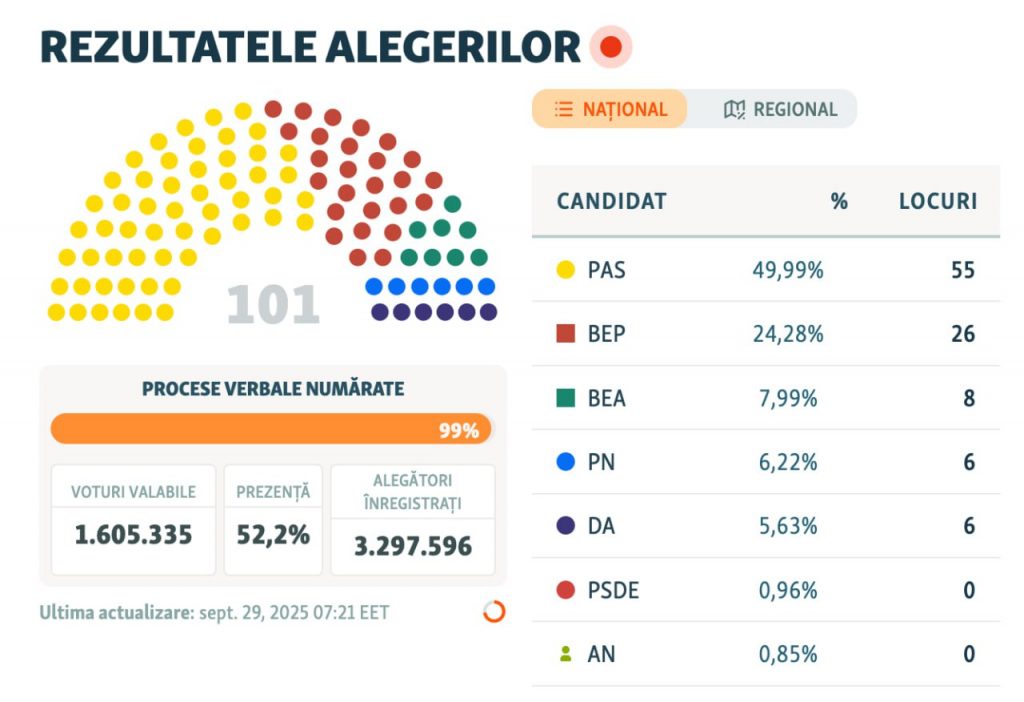Viewport: 1024px width, 702px height.
Task: Click the AN independent candidate icon
Action: pyautogui.click(x=565, y=654)
